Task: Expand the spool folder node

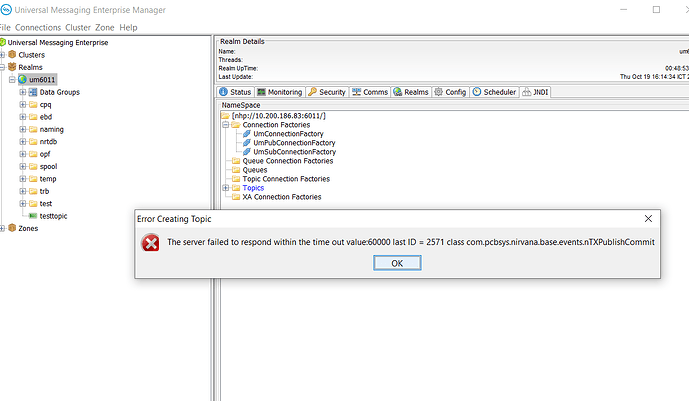Action: (22, 166)
